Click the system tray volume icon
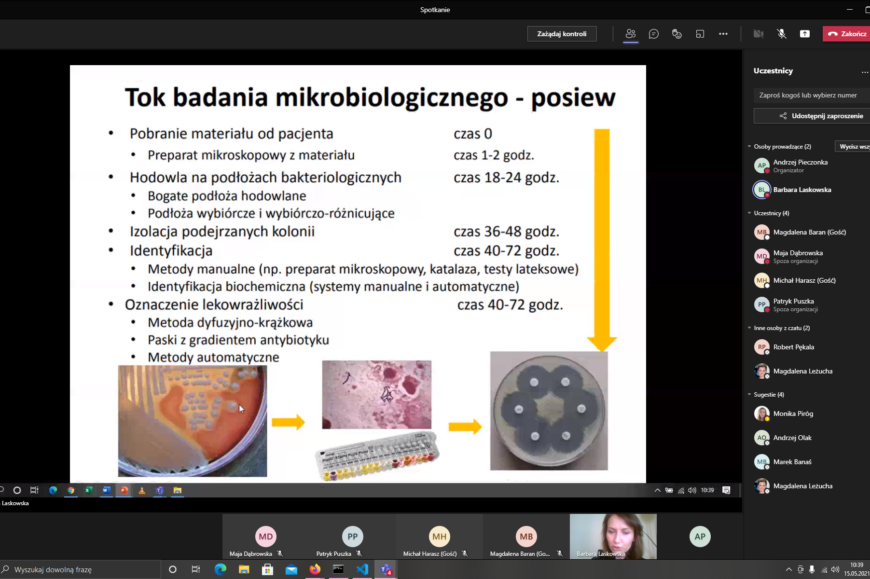 coord(835,570)
